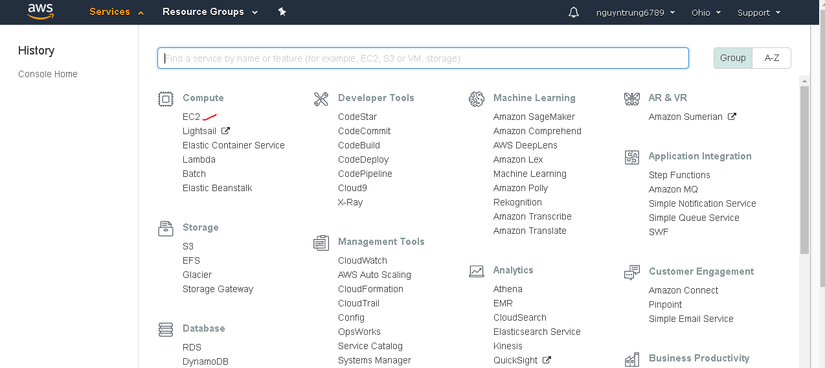Open Amazon SageMaker
The image size is (825, 368).
tap(534, 117)
